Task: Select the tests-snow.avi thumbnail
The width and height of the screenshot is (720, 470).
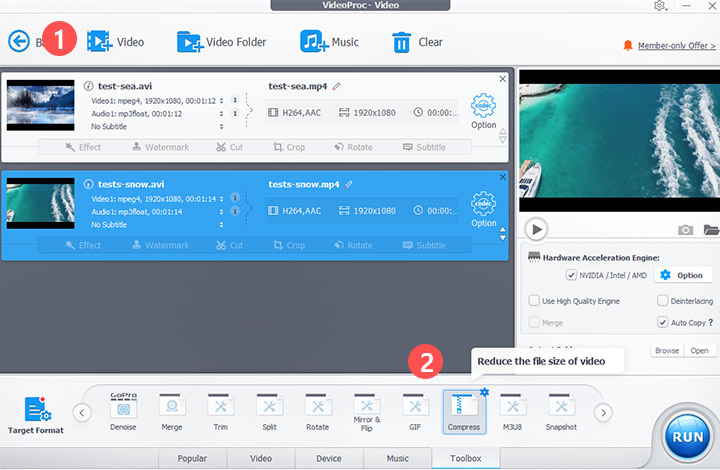Action: coord(40,203)
